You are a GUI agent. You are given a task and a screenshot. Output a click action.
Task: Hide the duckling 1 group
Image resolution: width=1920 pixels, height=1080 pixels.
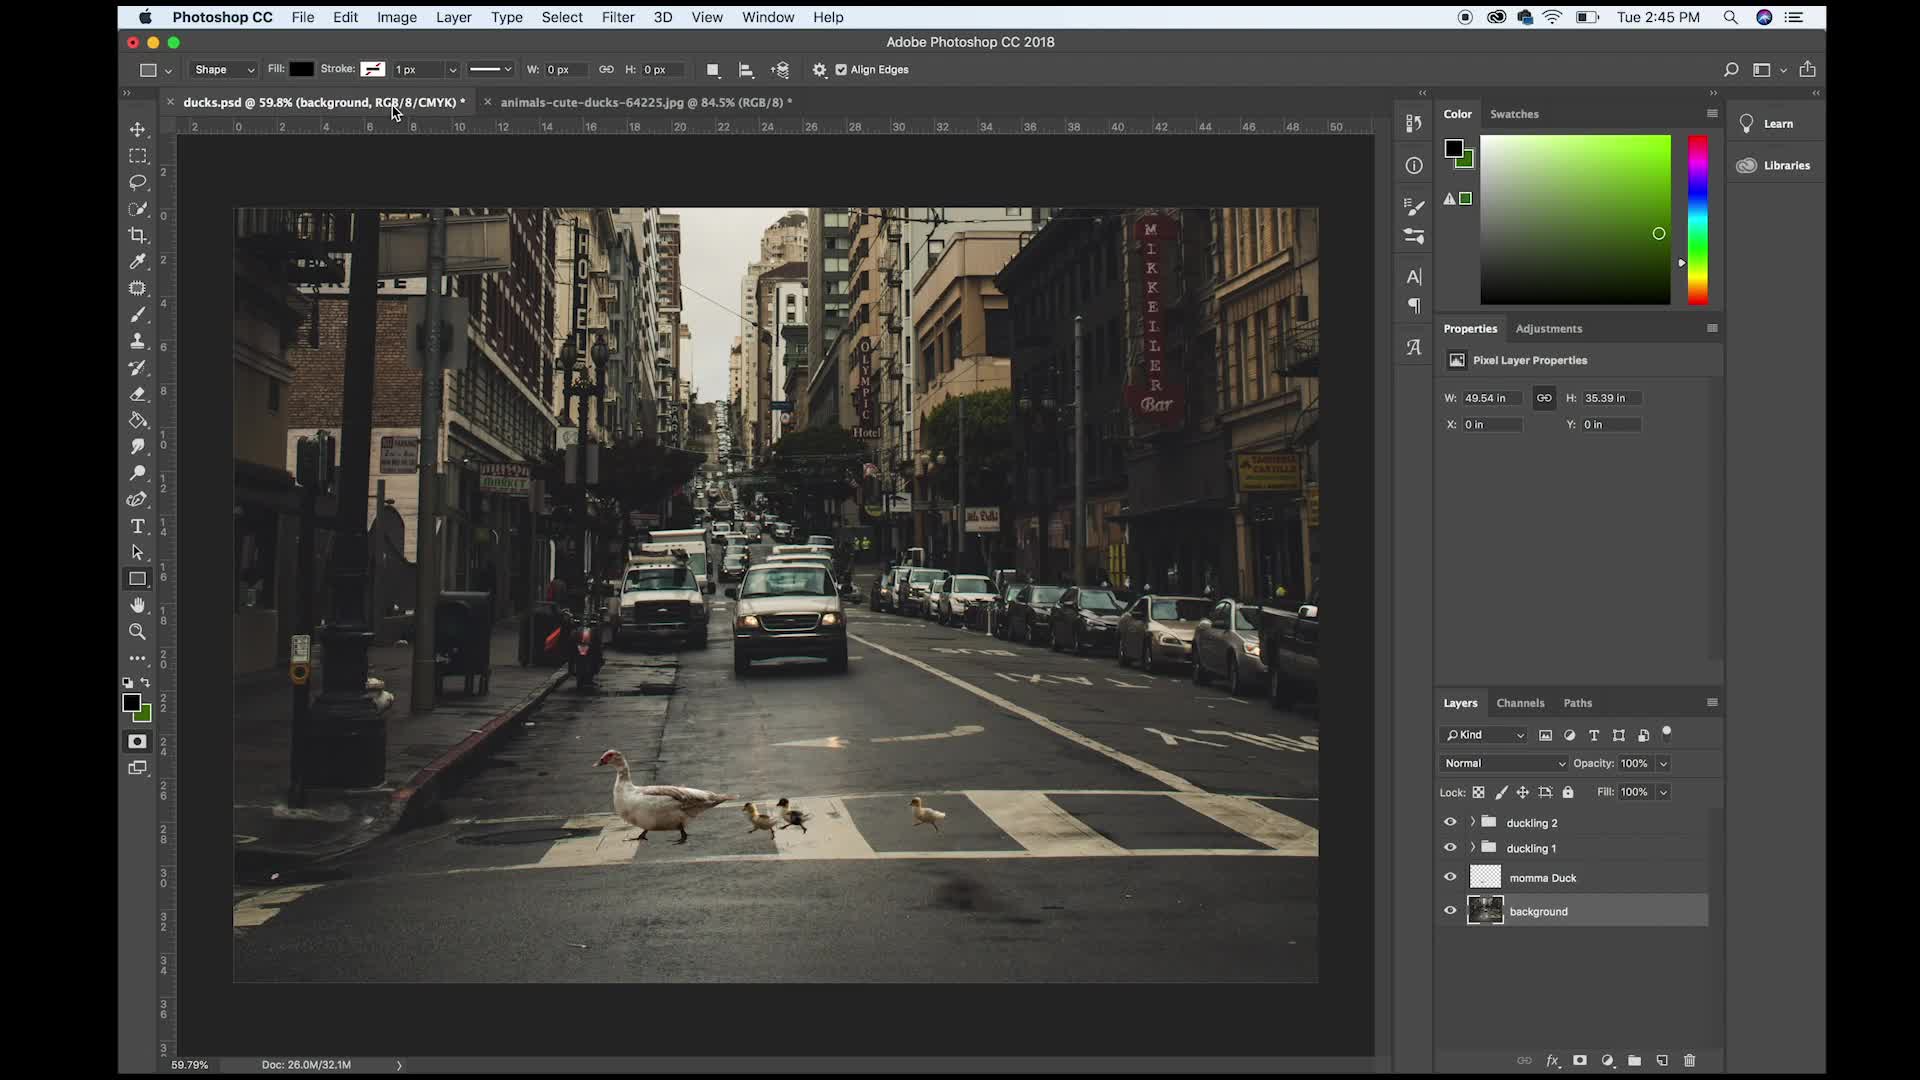point(1450,848)
